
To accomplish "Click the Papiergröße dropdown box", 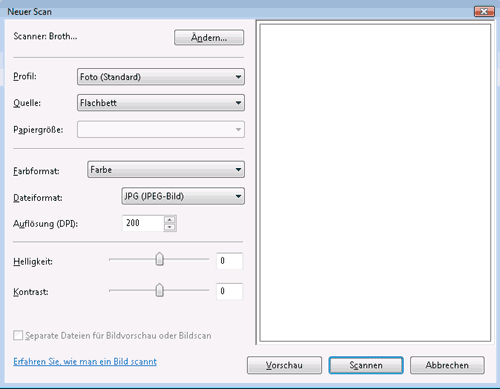I will tap(161, 129).
